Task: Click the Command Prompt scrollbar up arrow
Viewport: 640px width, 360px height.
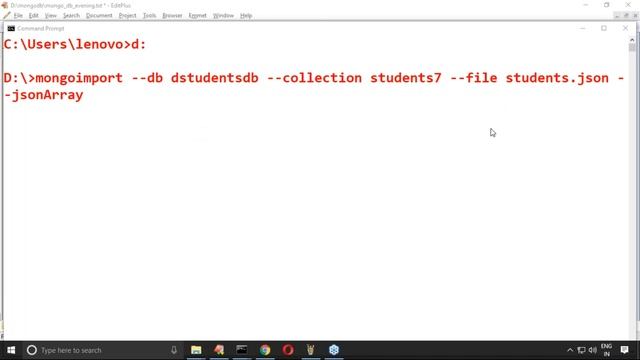Action: click(x=632, y=40)
